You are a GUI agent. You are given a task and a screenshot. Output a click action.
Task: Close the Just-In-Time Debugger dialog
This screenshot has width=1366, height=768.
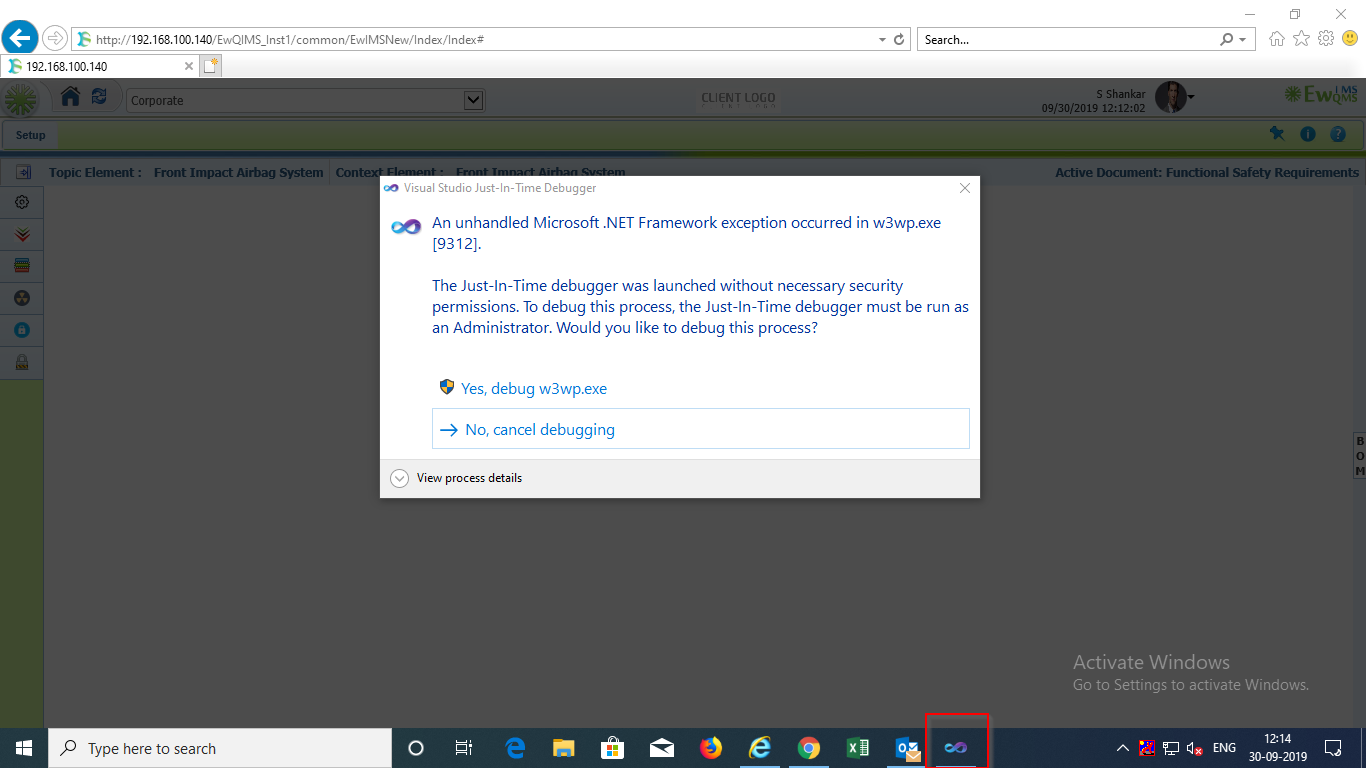click(x=965, y=187)
